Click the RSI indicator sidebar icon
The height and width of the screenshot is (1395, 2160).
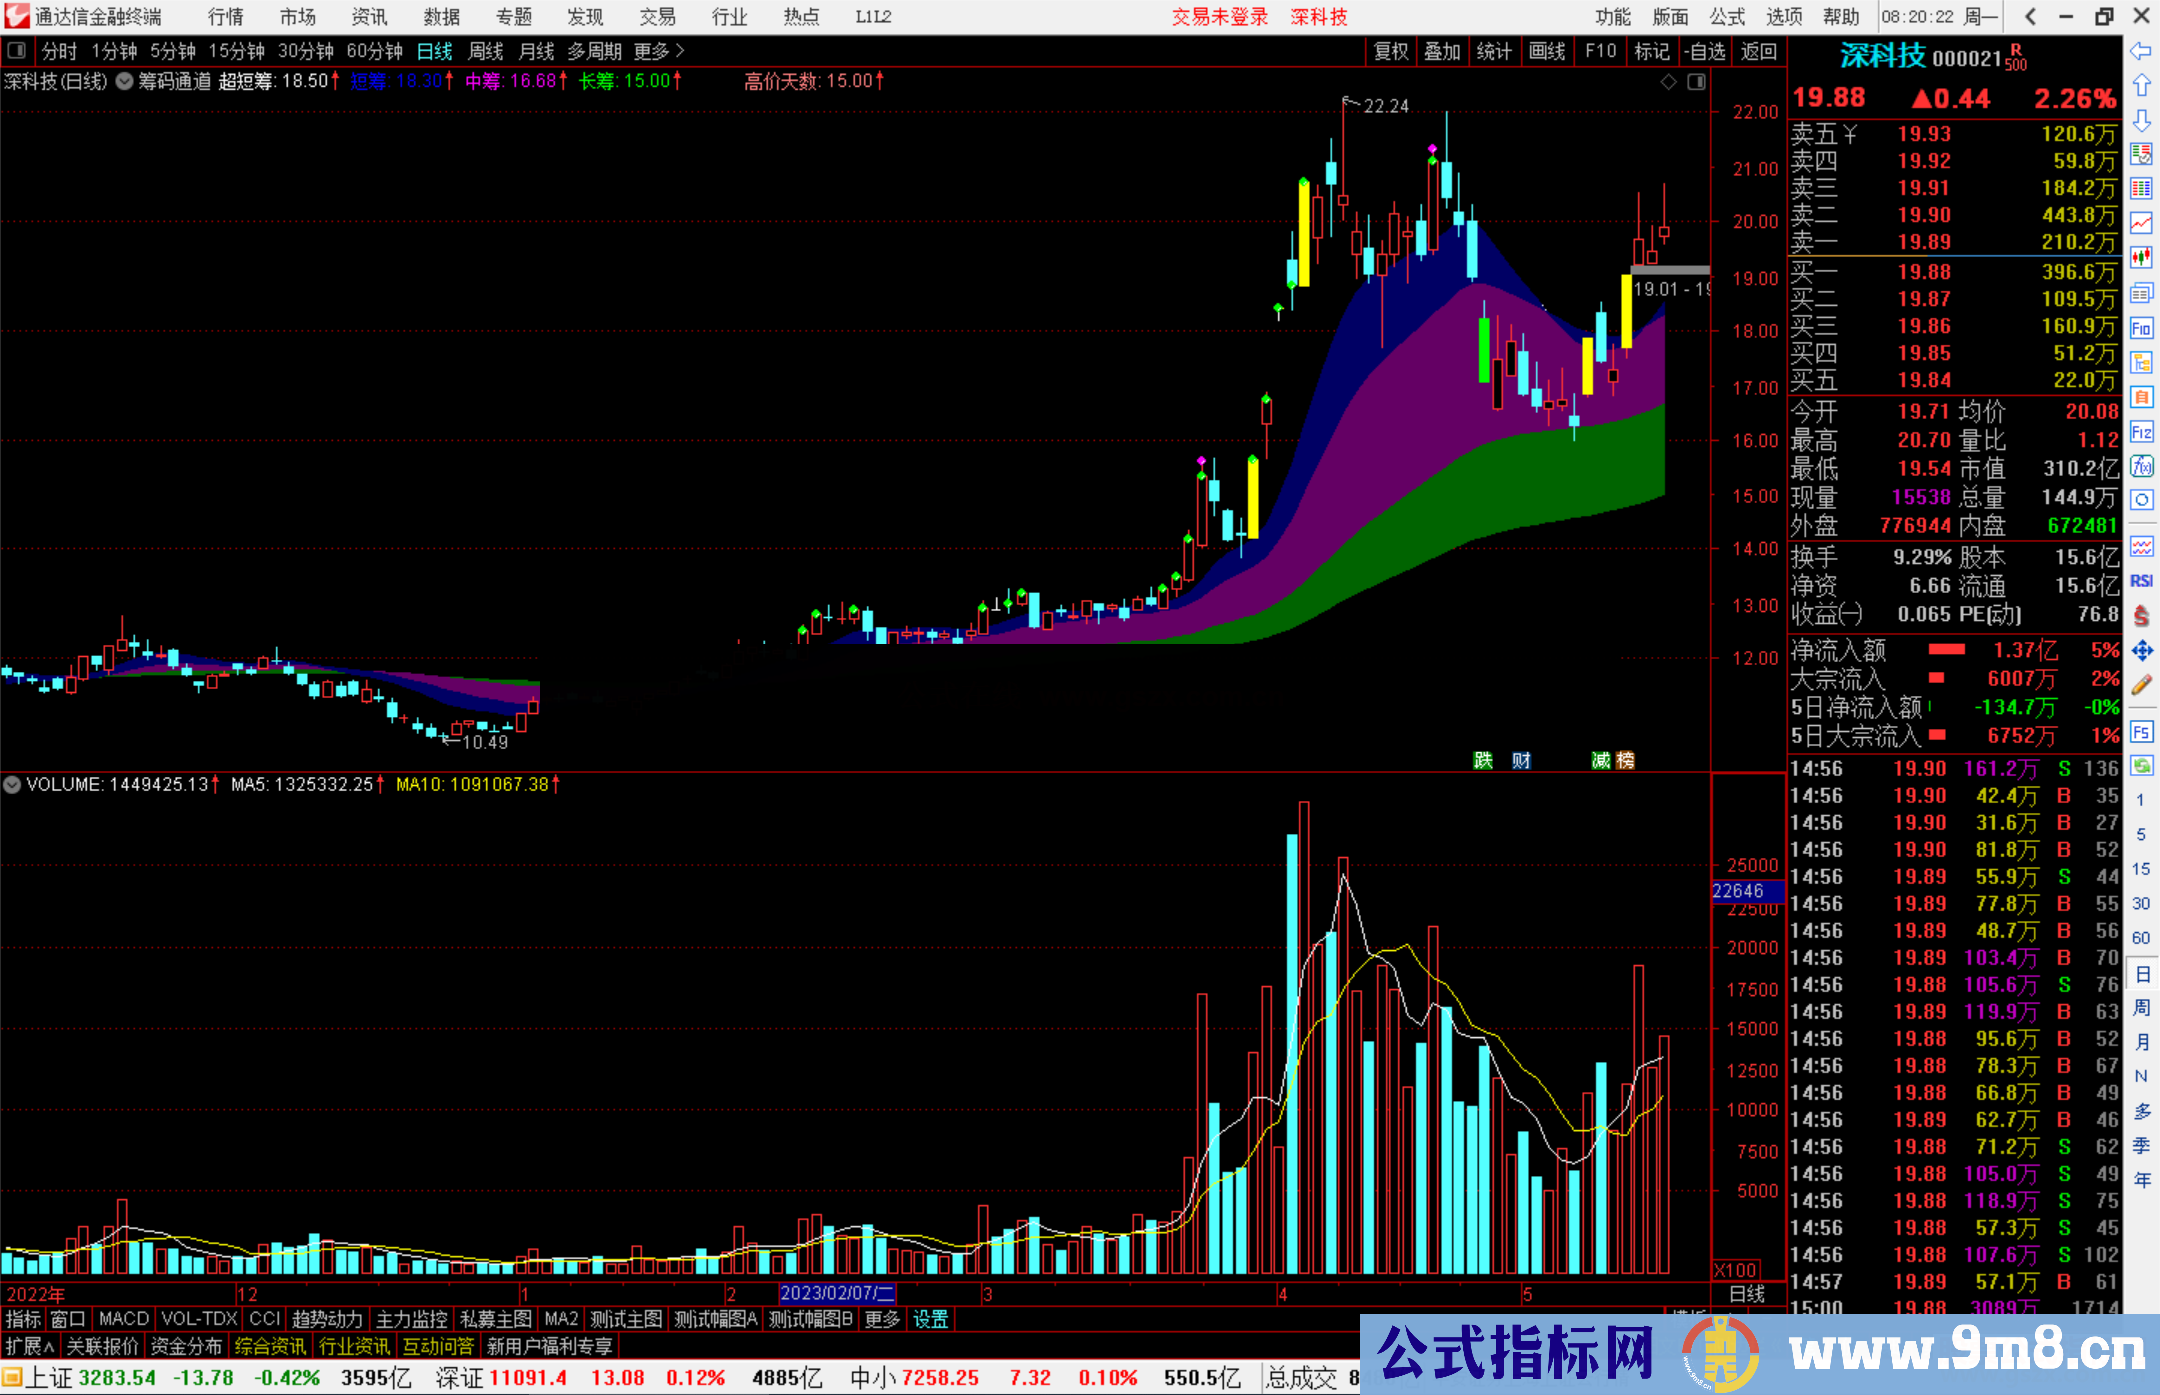[2141, 581]
